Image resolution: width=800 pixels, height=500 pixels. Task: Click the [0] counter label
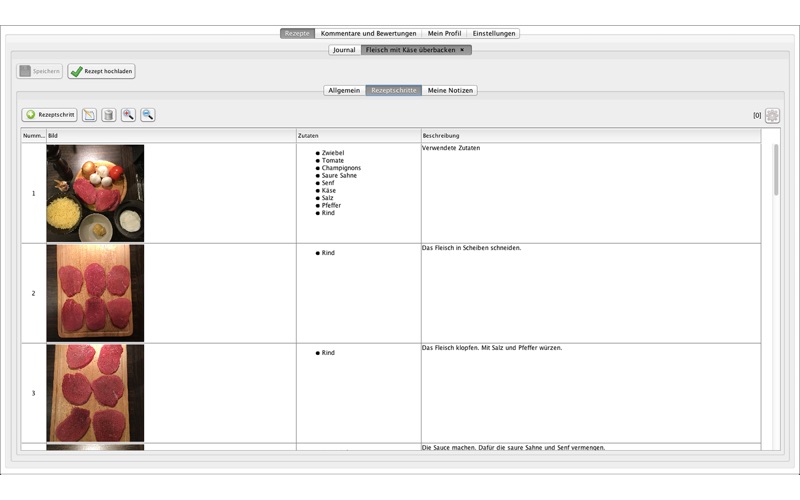(x=757, y=115)
